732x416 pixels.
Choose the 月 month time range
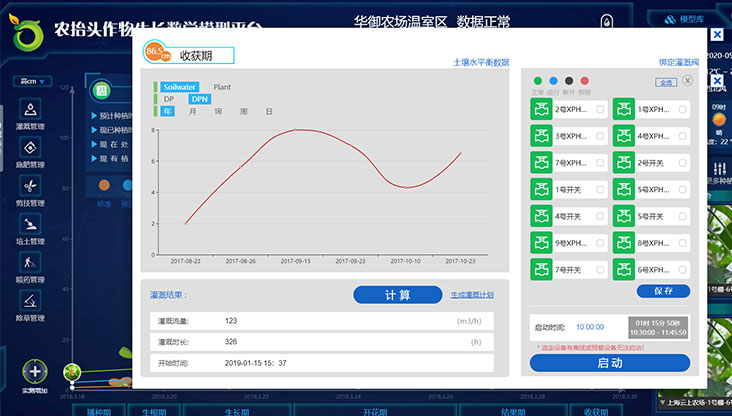tap(192, 112)
